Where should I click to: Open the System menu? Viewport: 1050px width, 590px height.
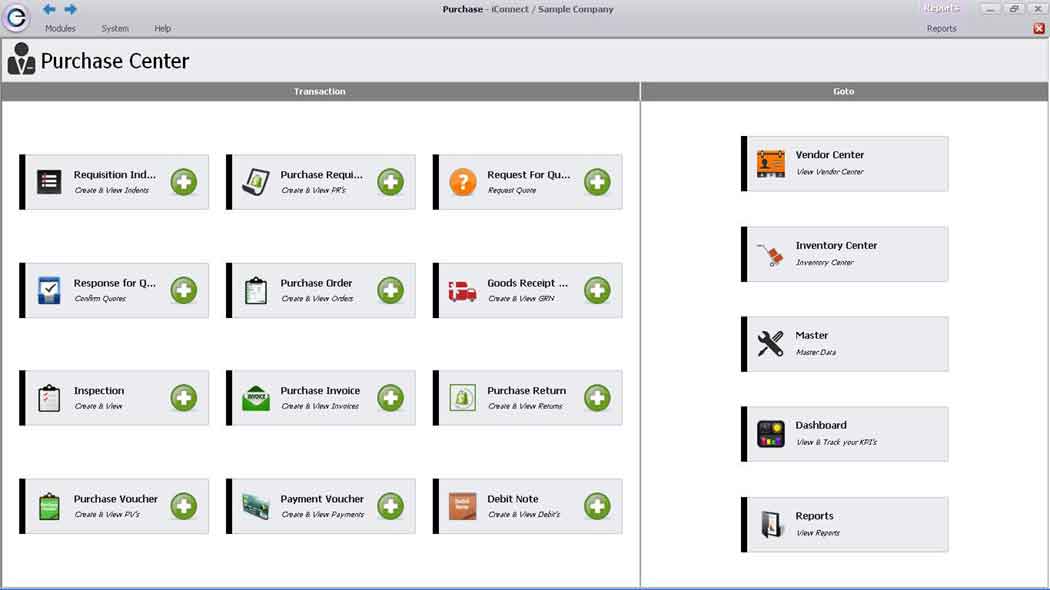(115, 29)
